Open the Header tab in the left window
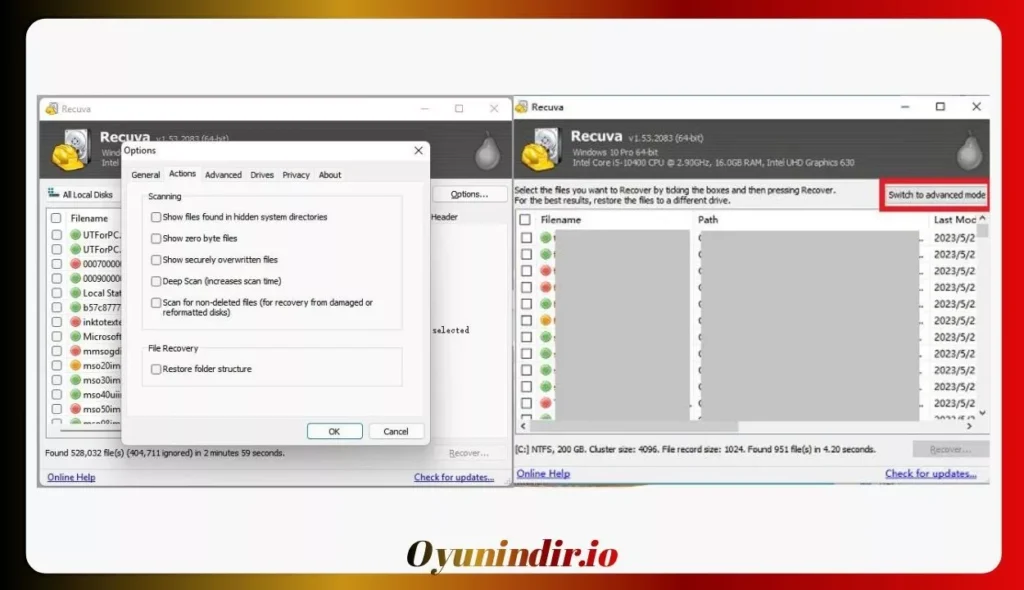The image size is (1024, 590). click(x=444, y=217)
